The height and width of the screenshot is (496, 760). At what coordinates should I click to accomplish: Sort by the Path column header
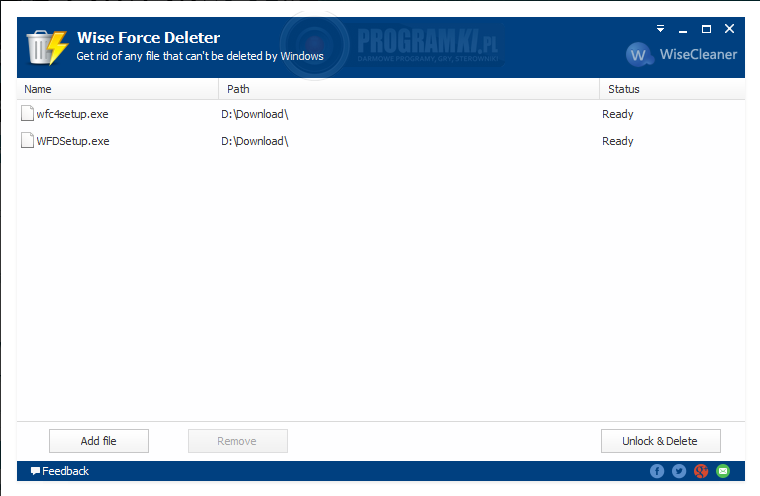pyautogui.click(x=409, y=89)
